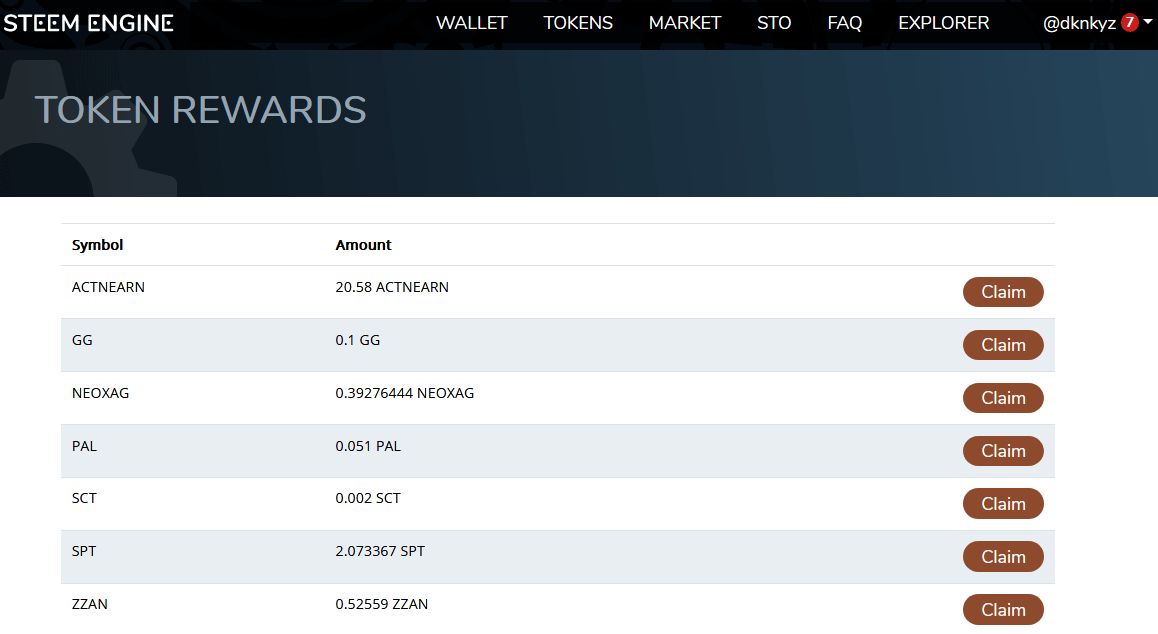1158x634 pixels.
Task: Select the amount 0.002 SCT
Action: point(368,498)
